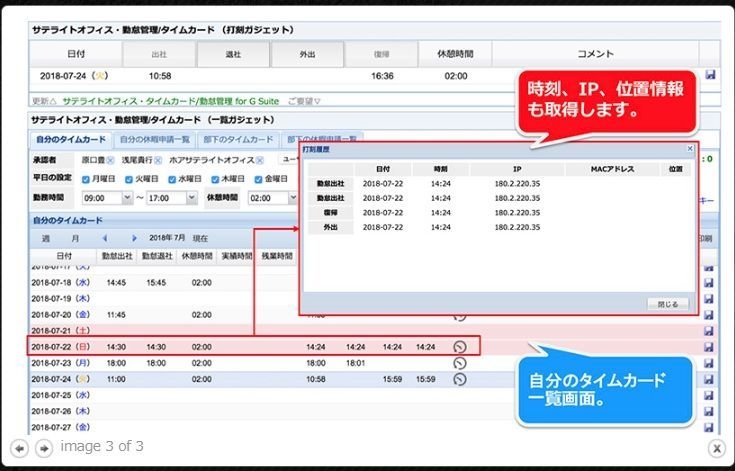
Task: Uncheck the 水曜日 weekday checkbox
Action: coord(172,179)
